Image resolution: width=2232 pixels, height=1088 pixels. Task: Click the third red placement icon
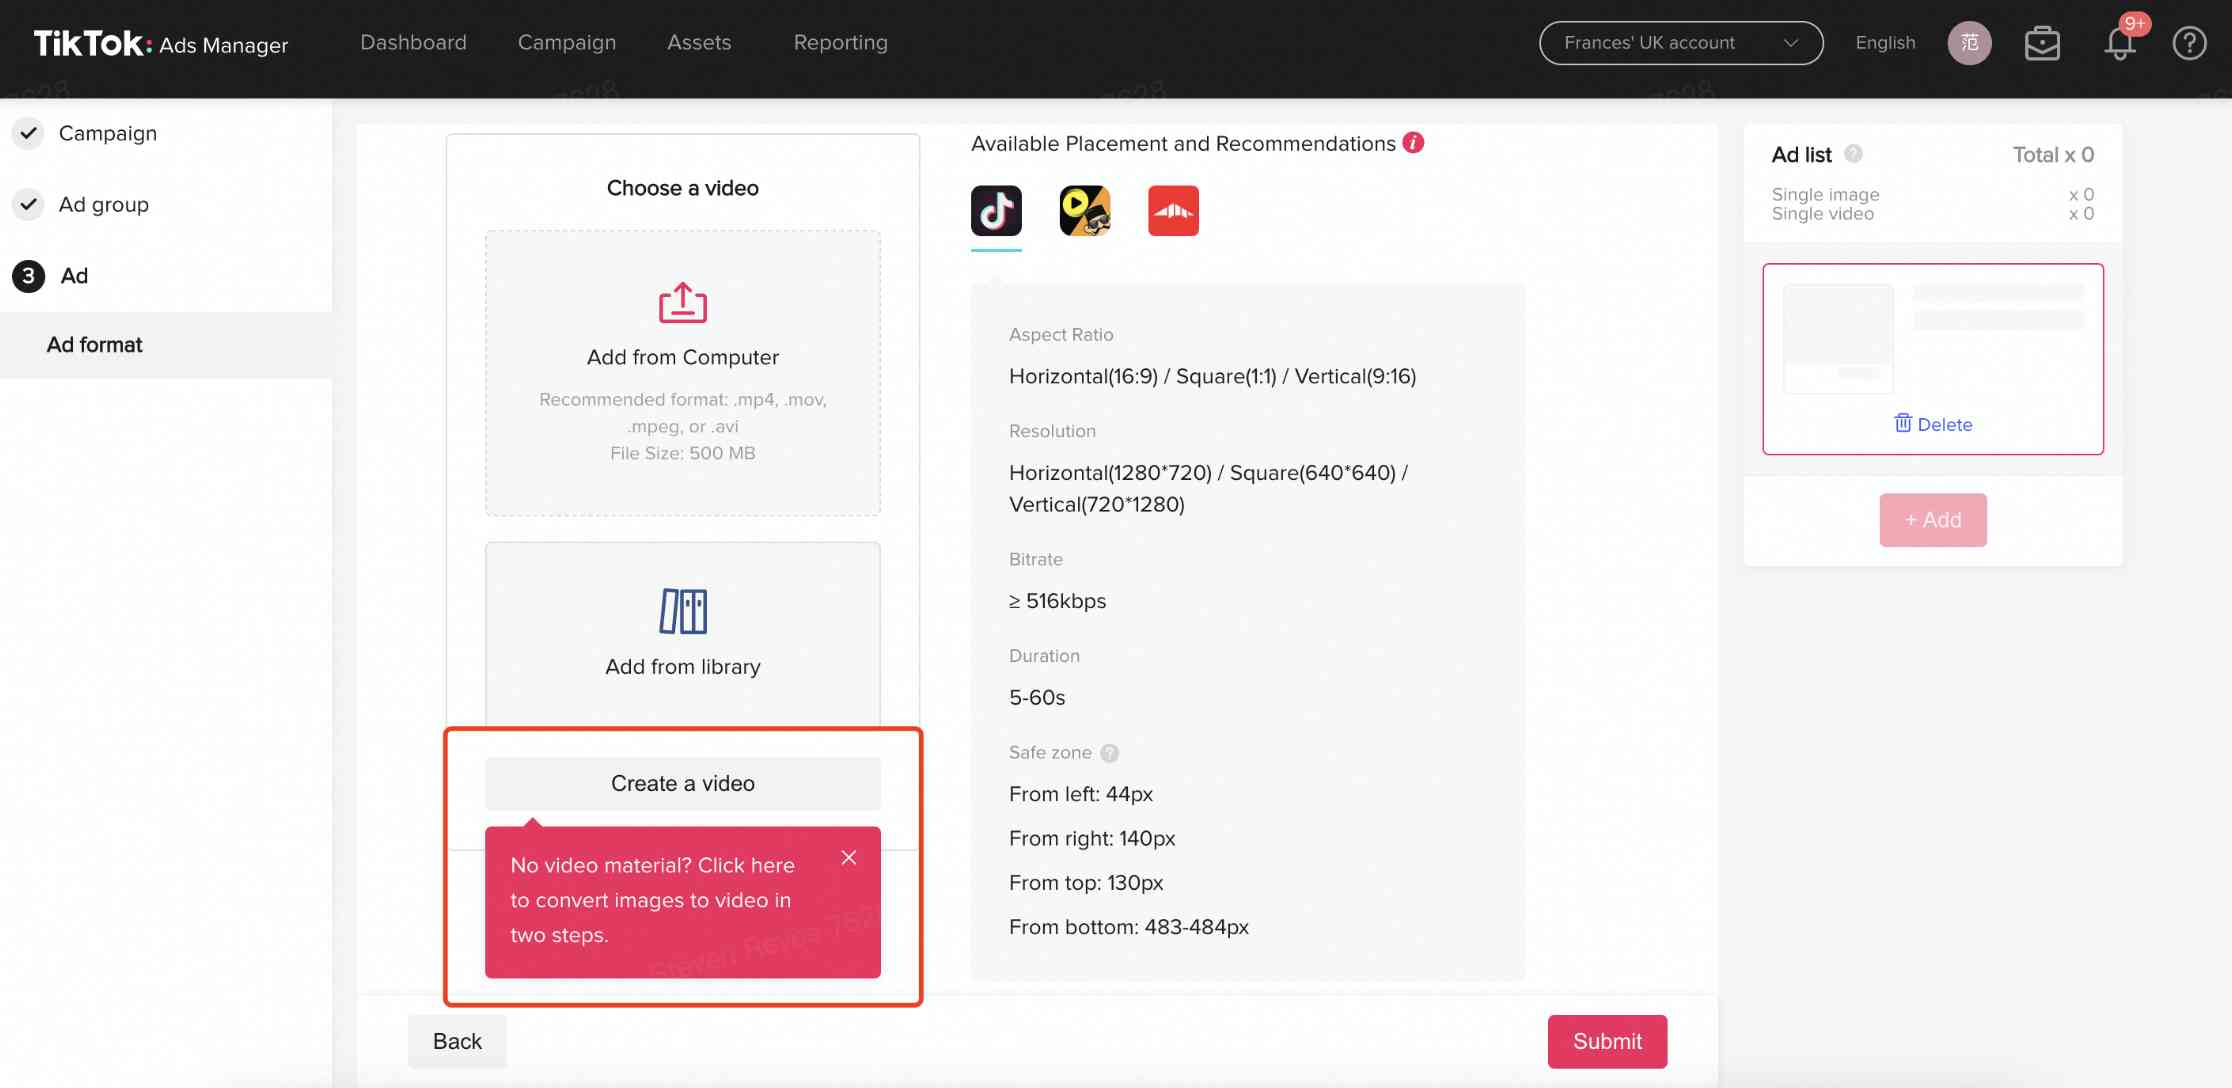1172,209
